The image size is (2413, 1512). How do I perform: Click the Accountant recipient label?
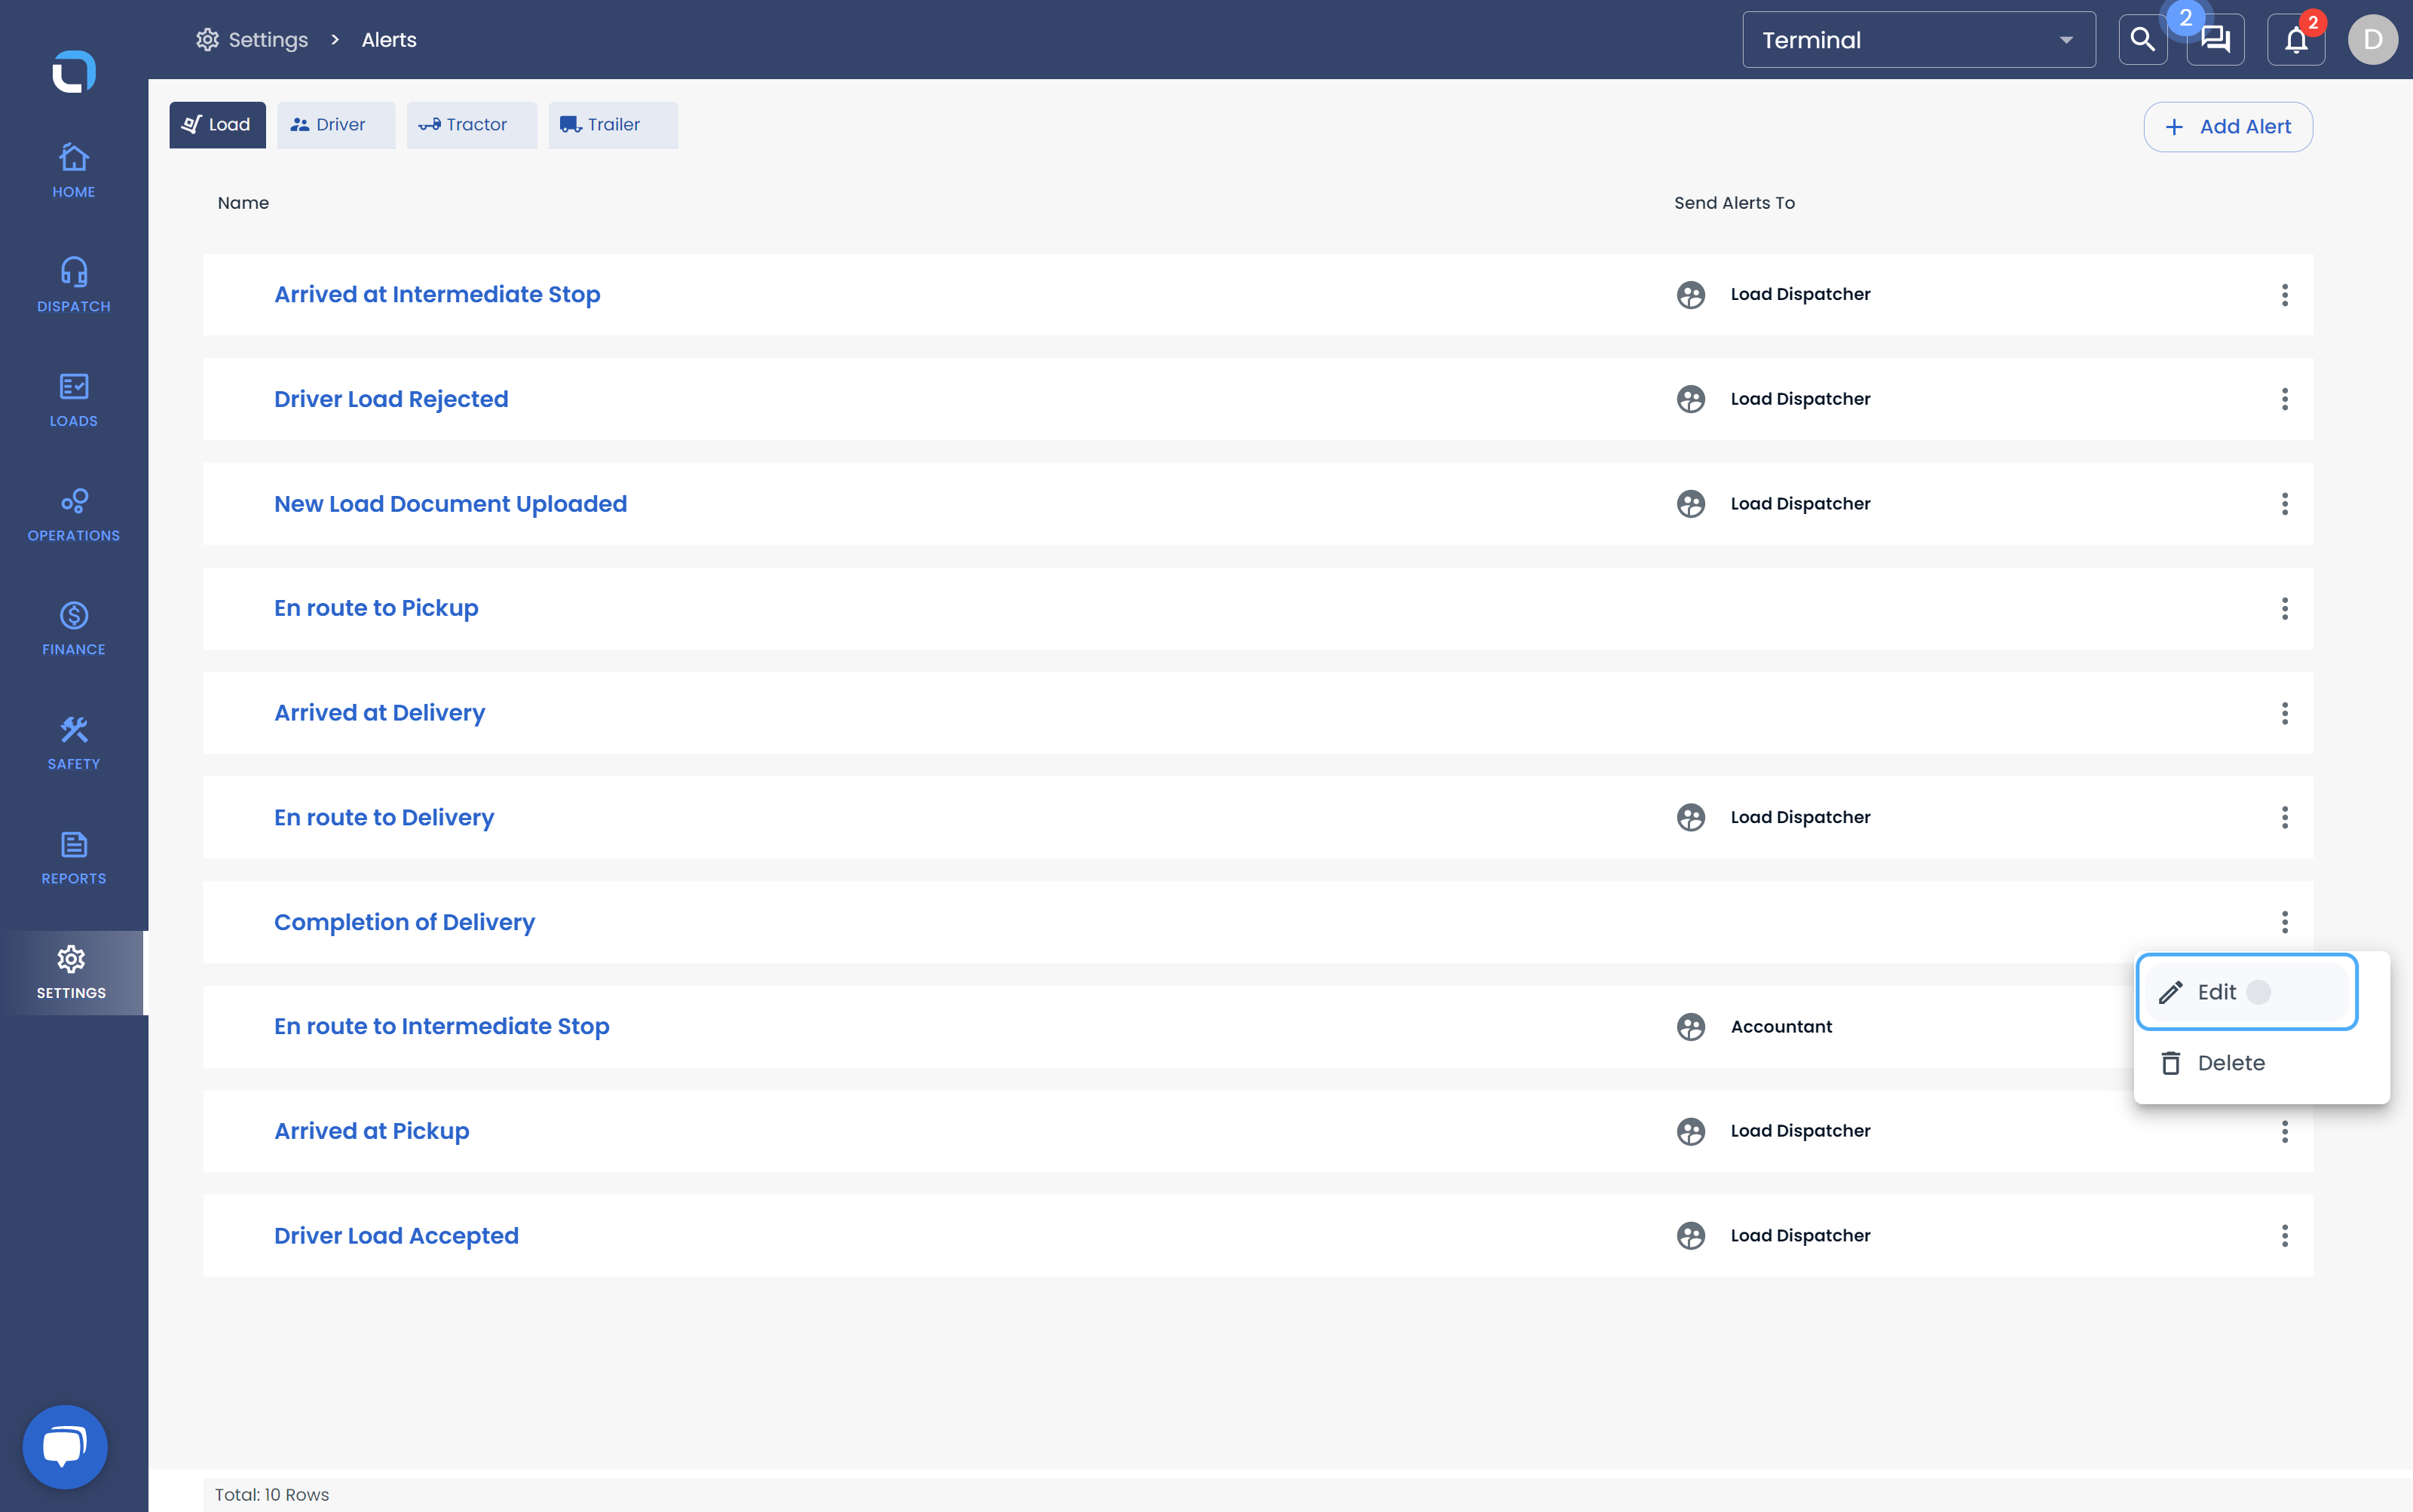point(1781,1026)
